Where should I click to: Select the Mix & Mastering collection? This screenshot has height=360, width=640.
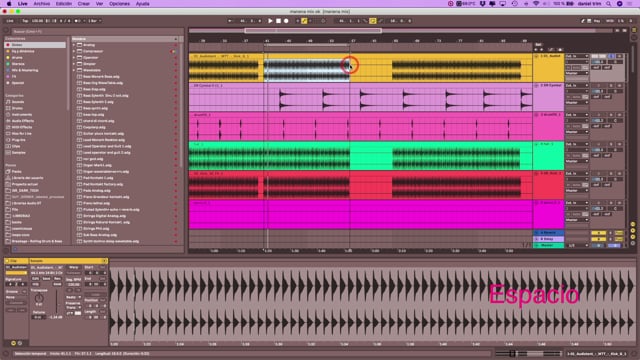25,70
